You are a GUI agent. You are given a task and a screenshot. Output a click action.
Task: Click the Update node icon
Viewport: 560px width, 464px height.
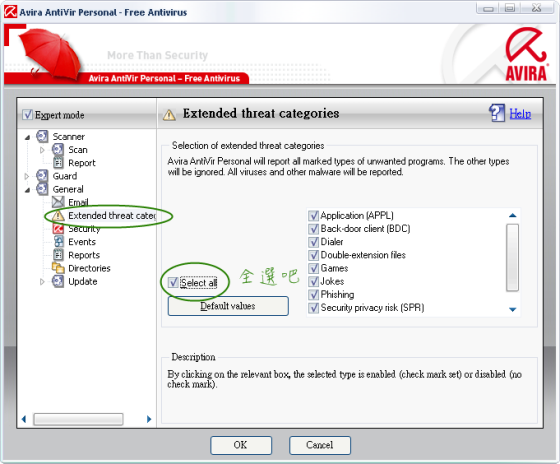point(58,281)
